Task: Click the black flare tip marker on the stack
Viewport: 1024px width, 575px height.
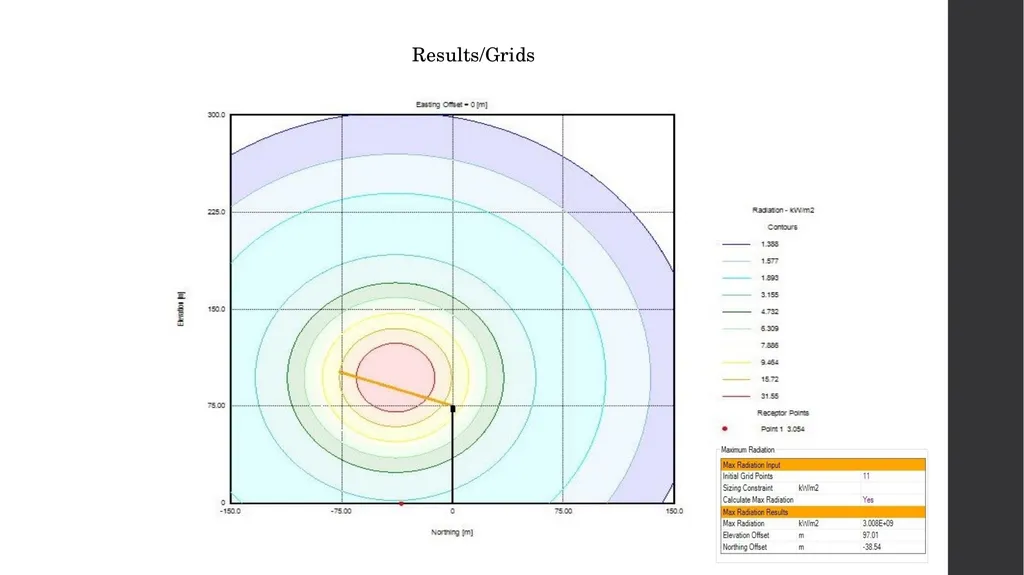Action: 453,408
